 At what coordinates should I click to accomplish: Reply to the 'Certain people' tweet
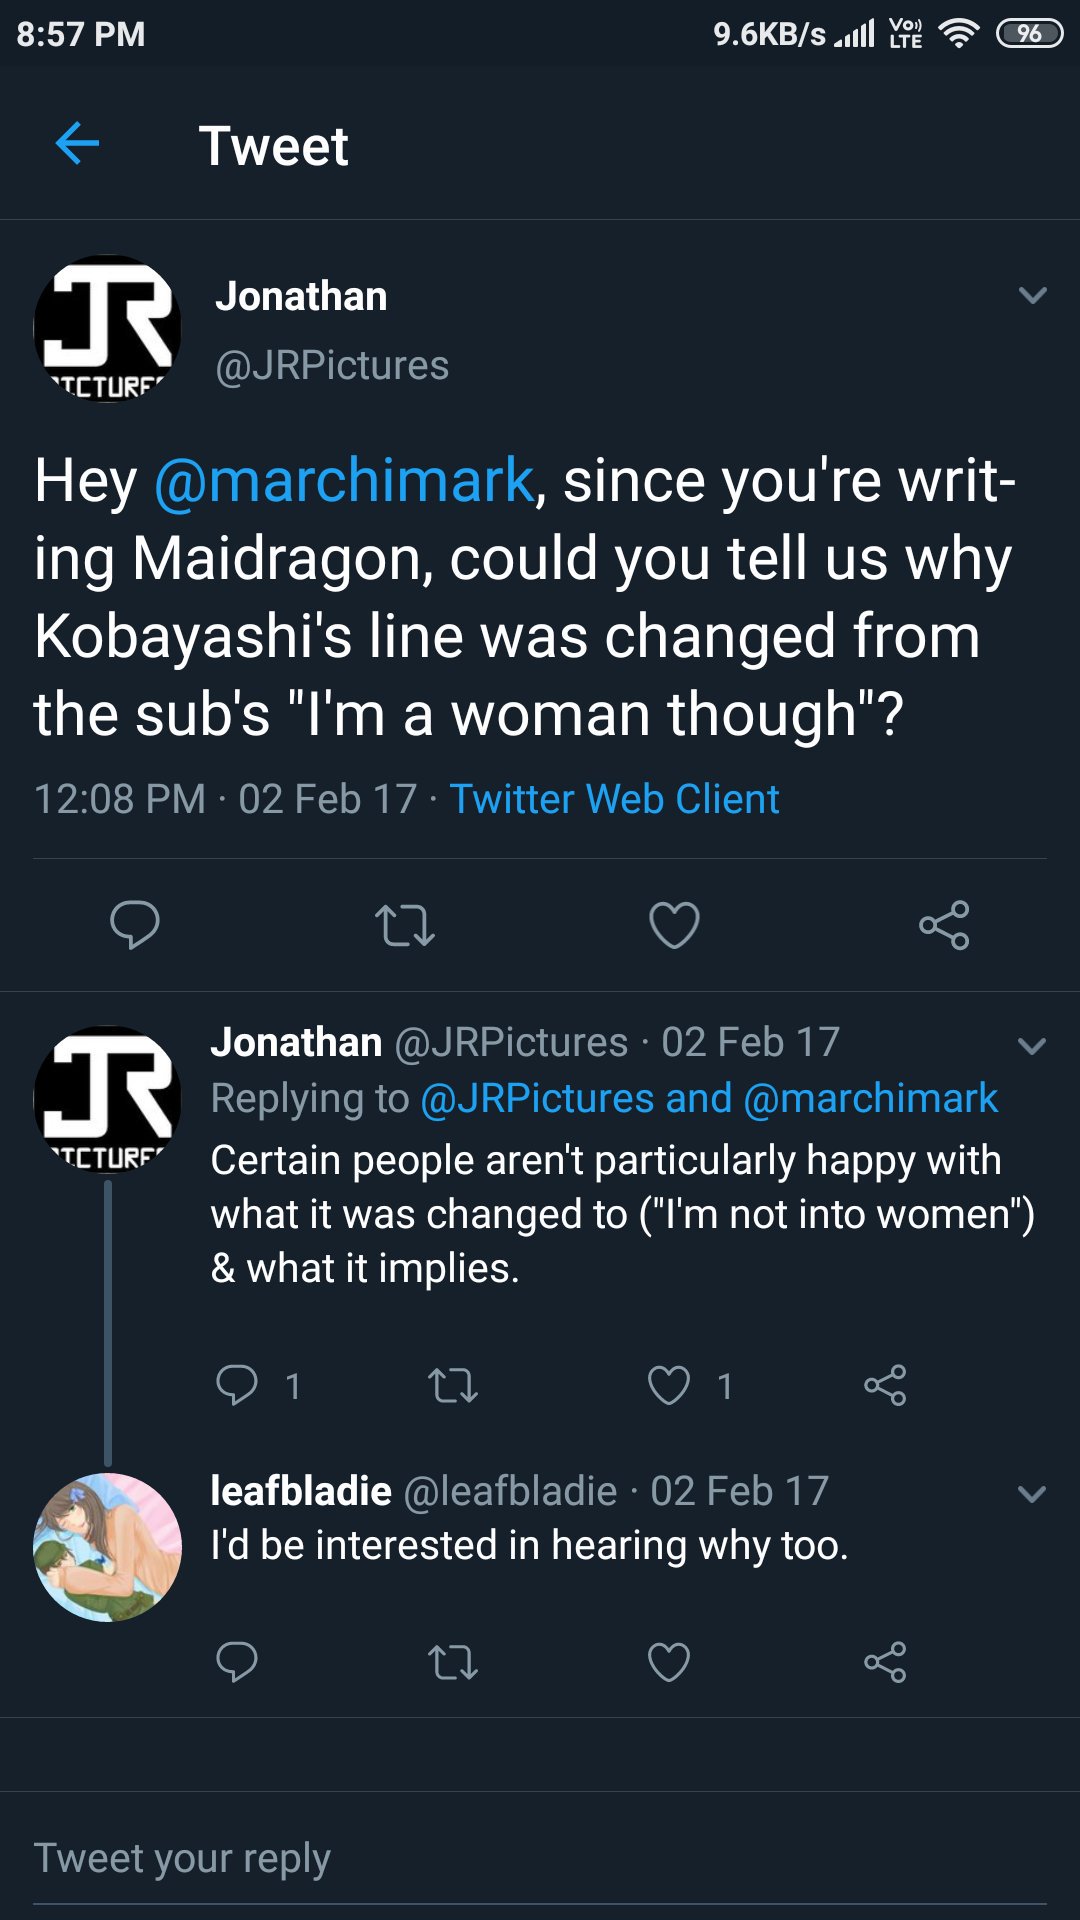(x=237, y=1385)
